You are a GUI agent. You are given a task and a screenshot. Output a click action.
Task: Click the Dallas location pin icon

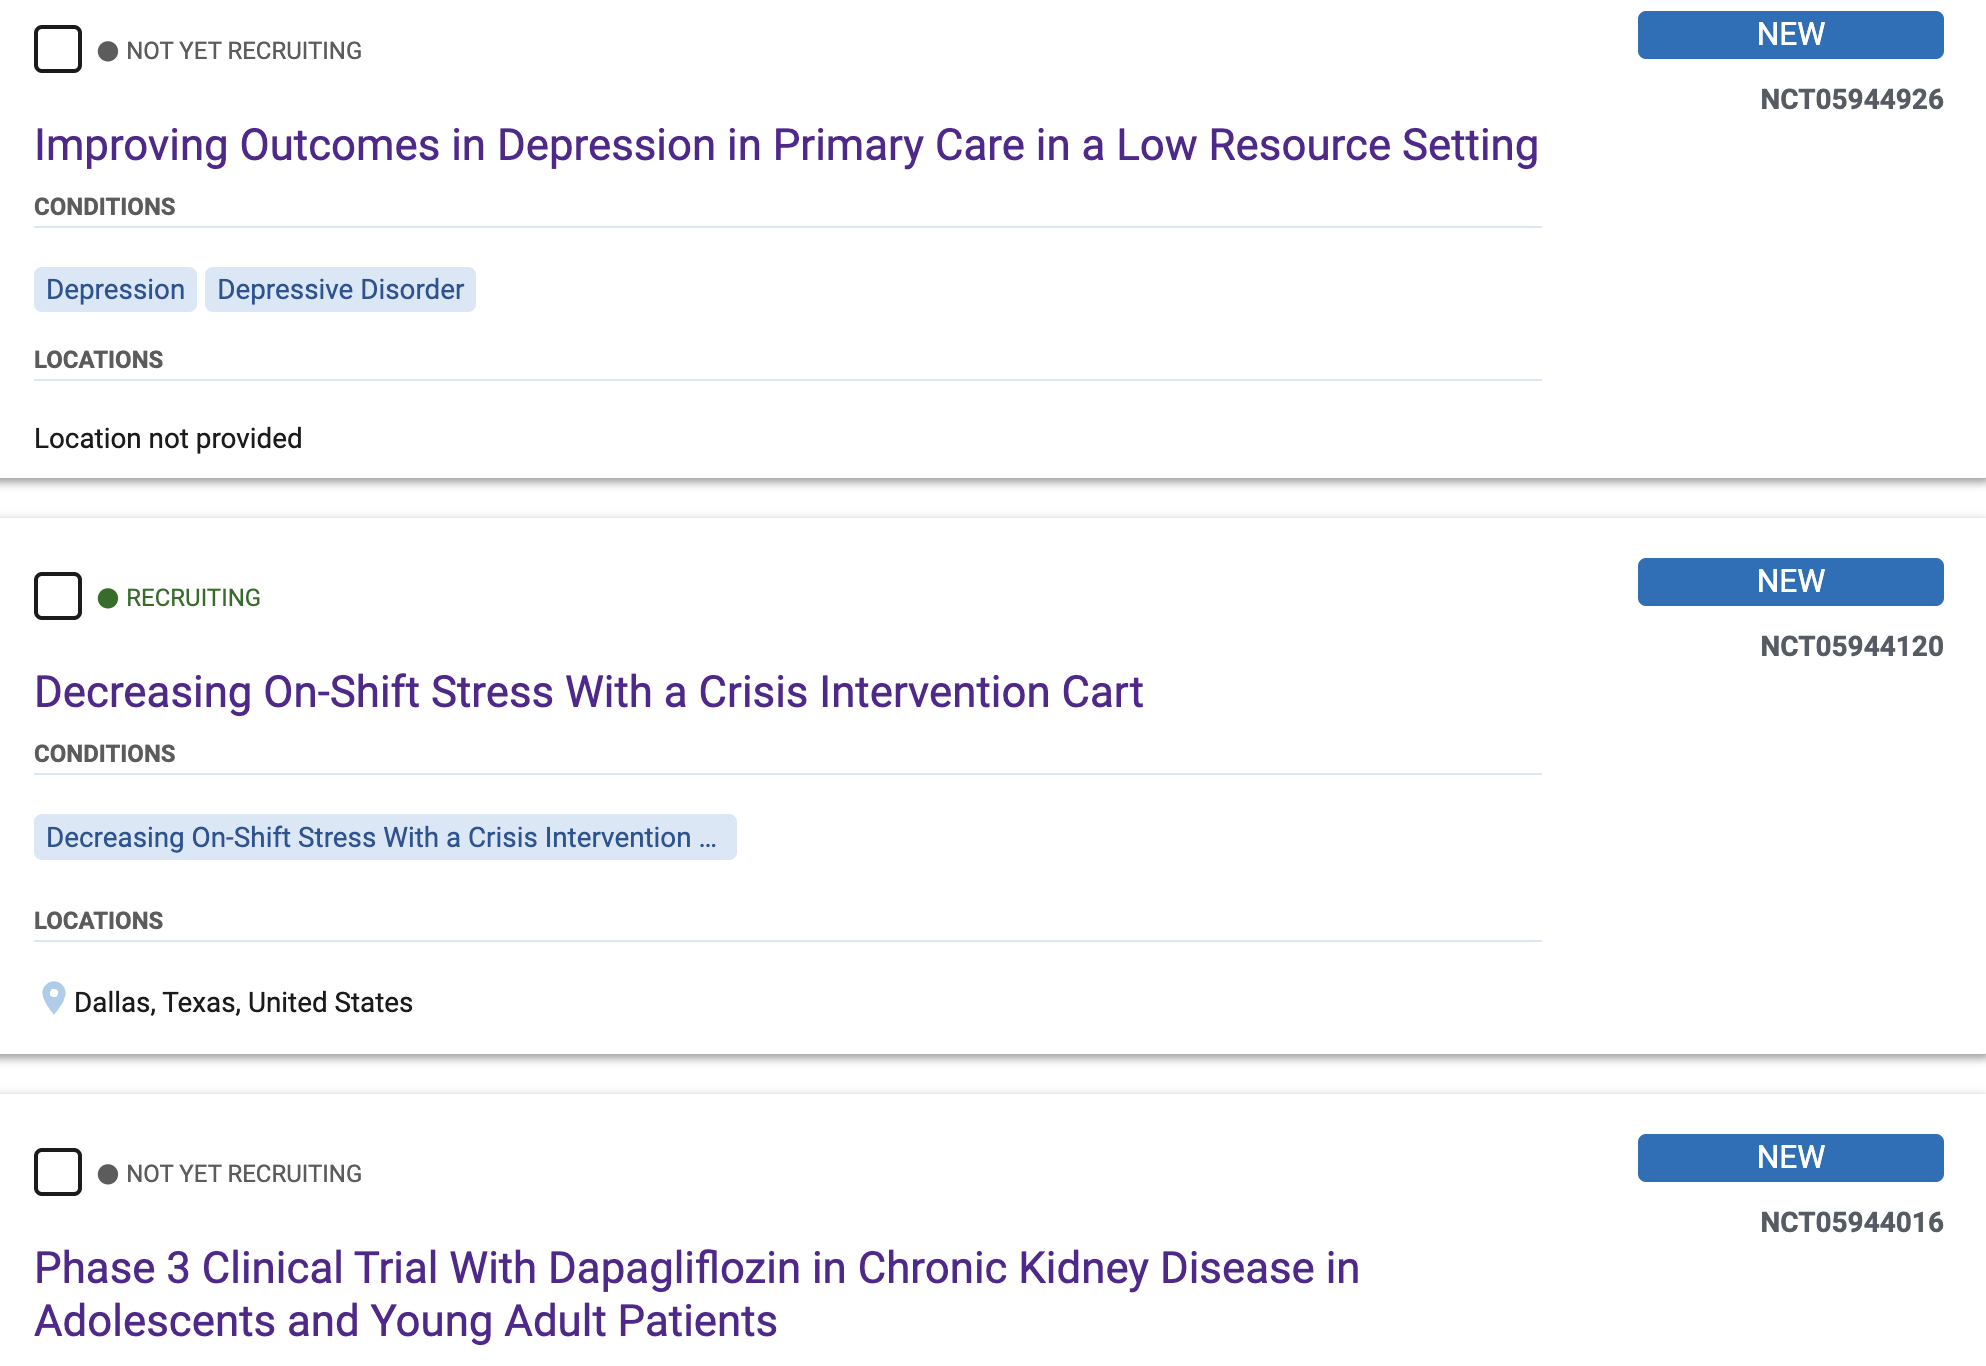(53, 998)
